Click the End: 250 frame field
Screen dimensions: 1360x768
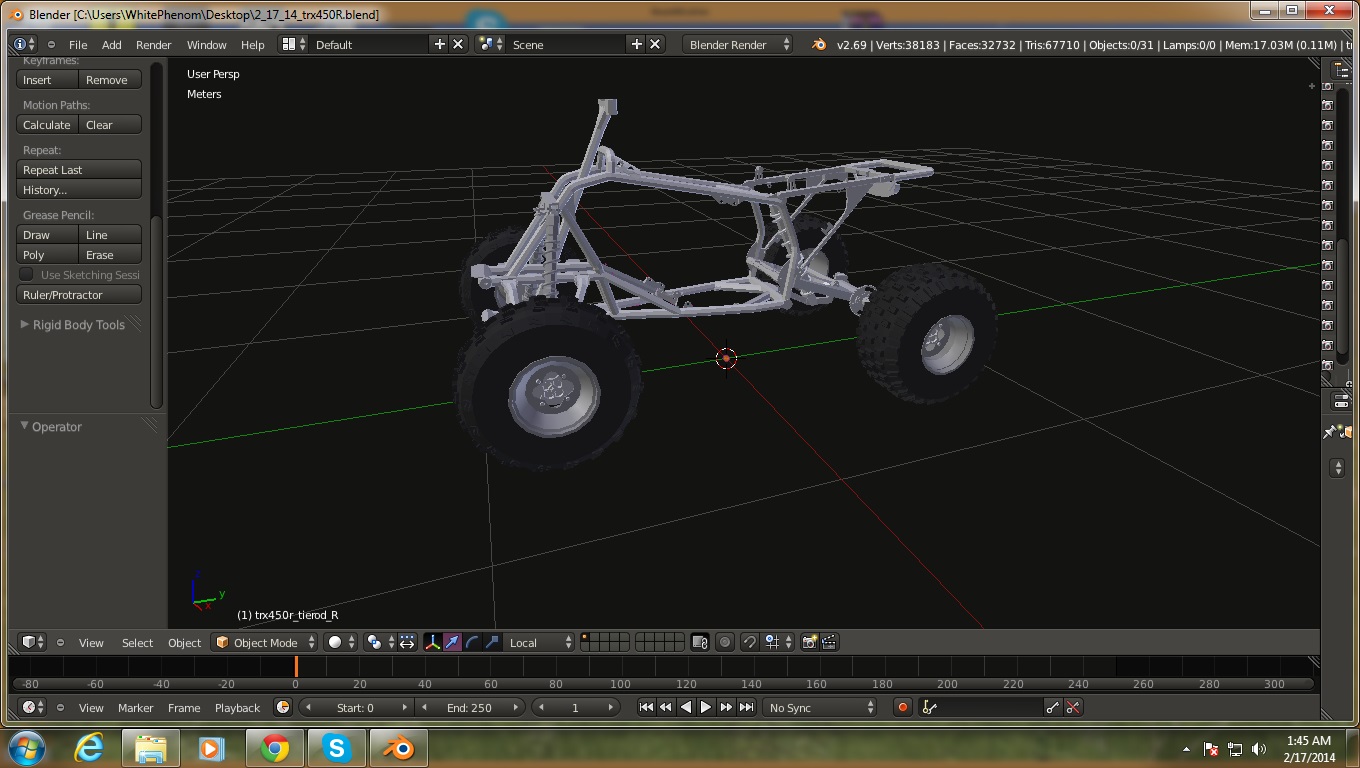(469, 707)
